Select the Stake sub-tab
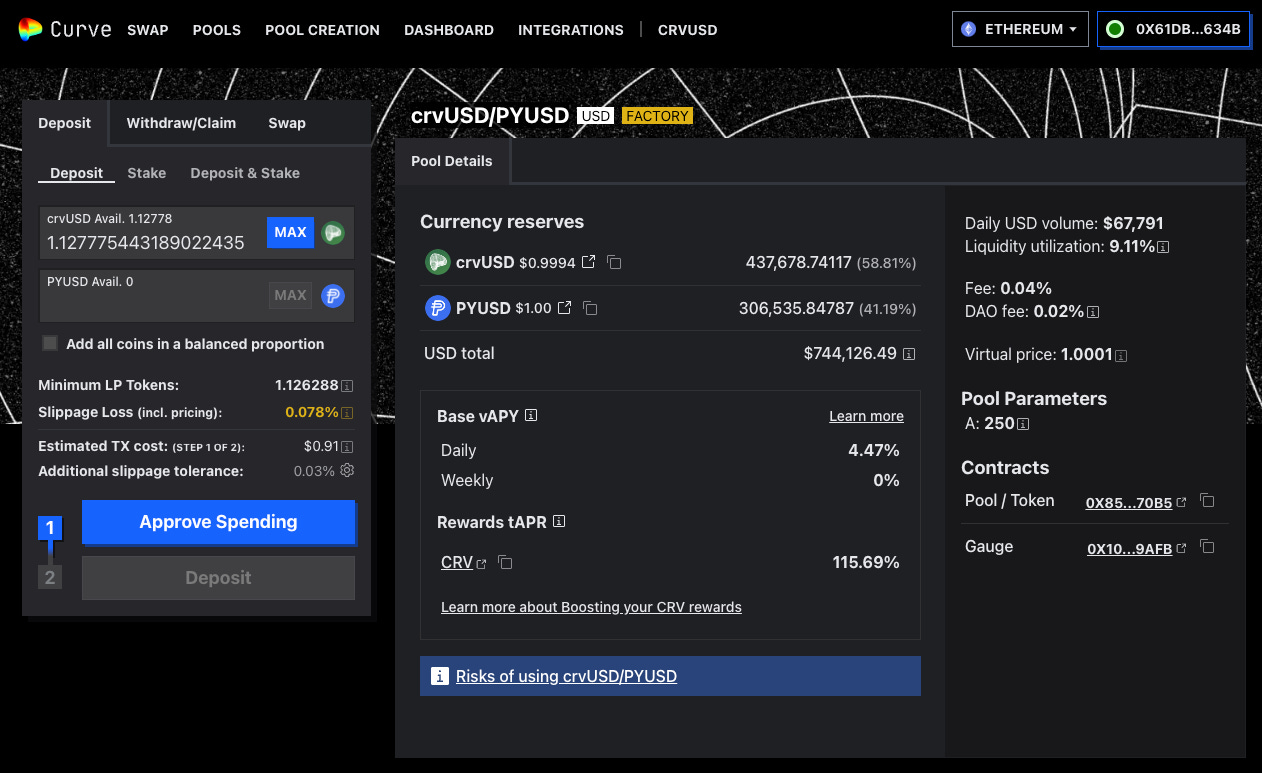 [147, 173]
